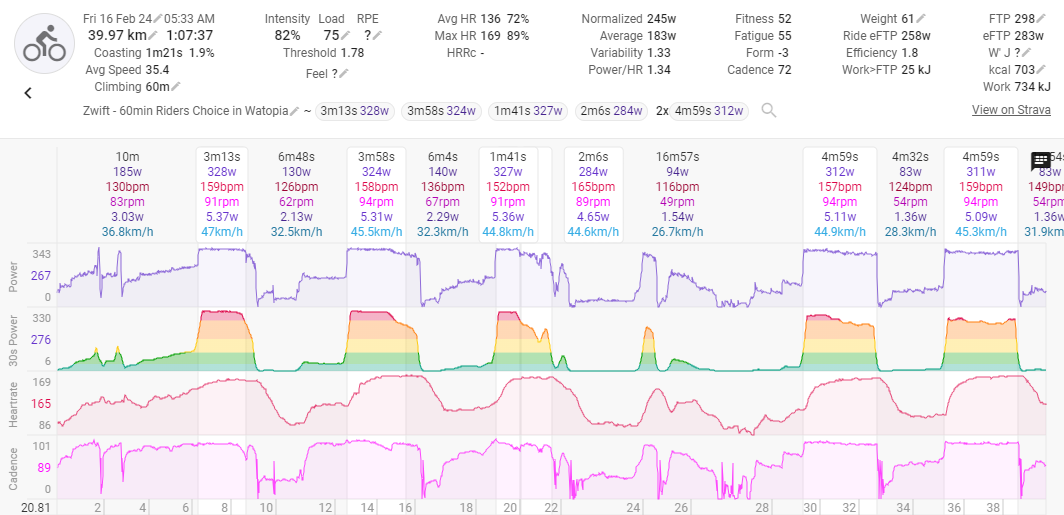This screenshot has width=1064, height=515.
Task: Click the Zwift activity title text
Action: (x=186, y=111)
